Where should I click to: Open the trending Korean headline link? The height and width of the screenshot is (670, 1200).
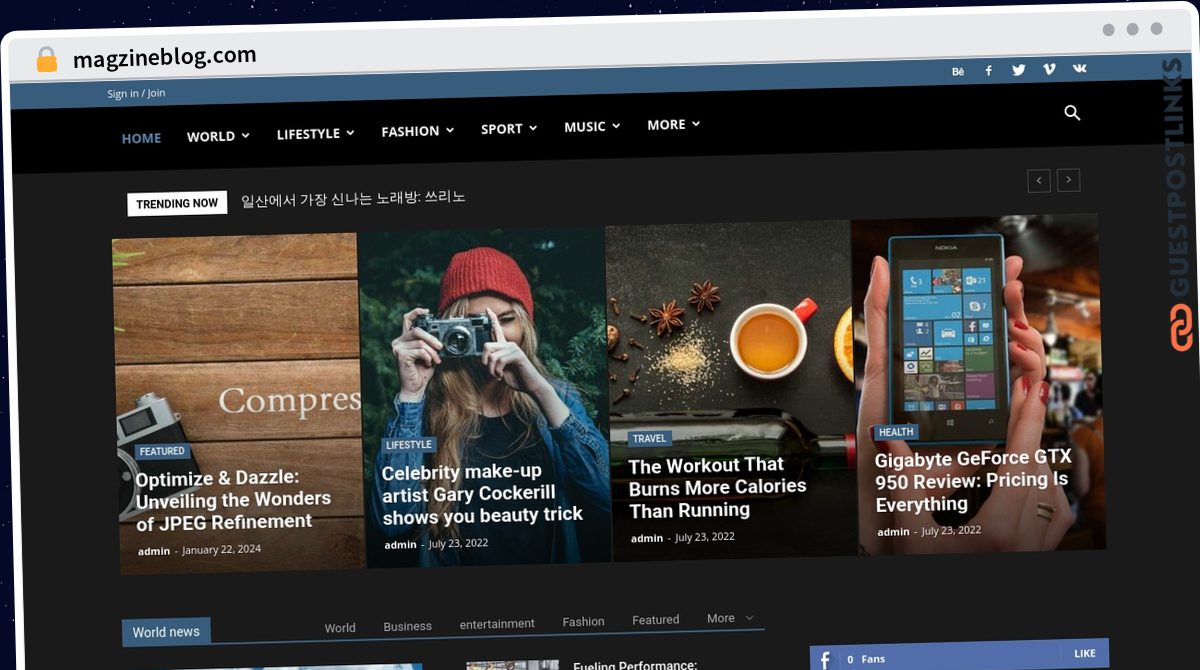(353, 198)
